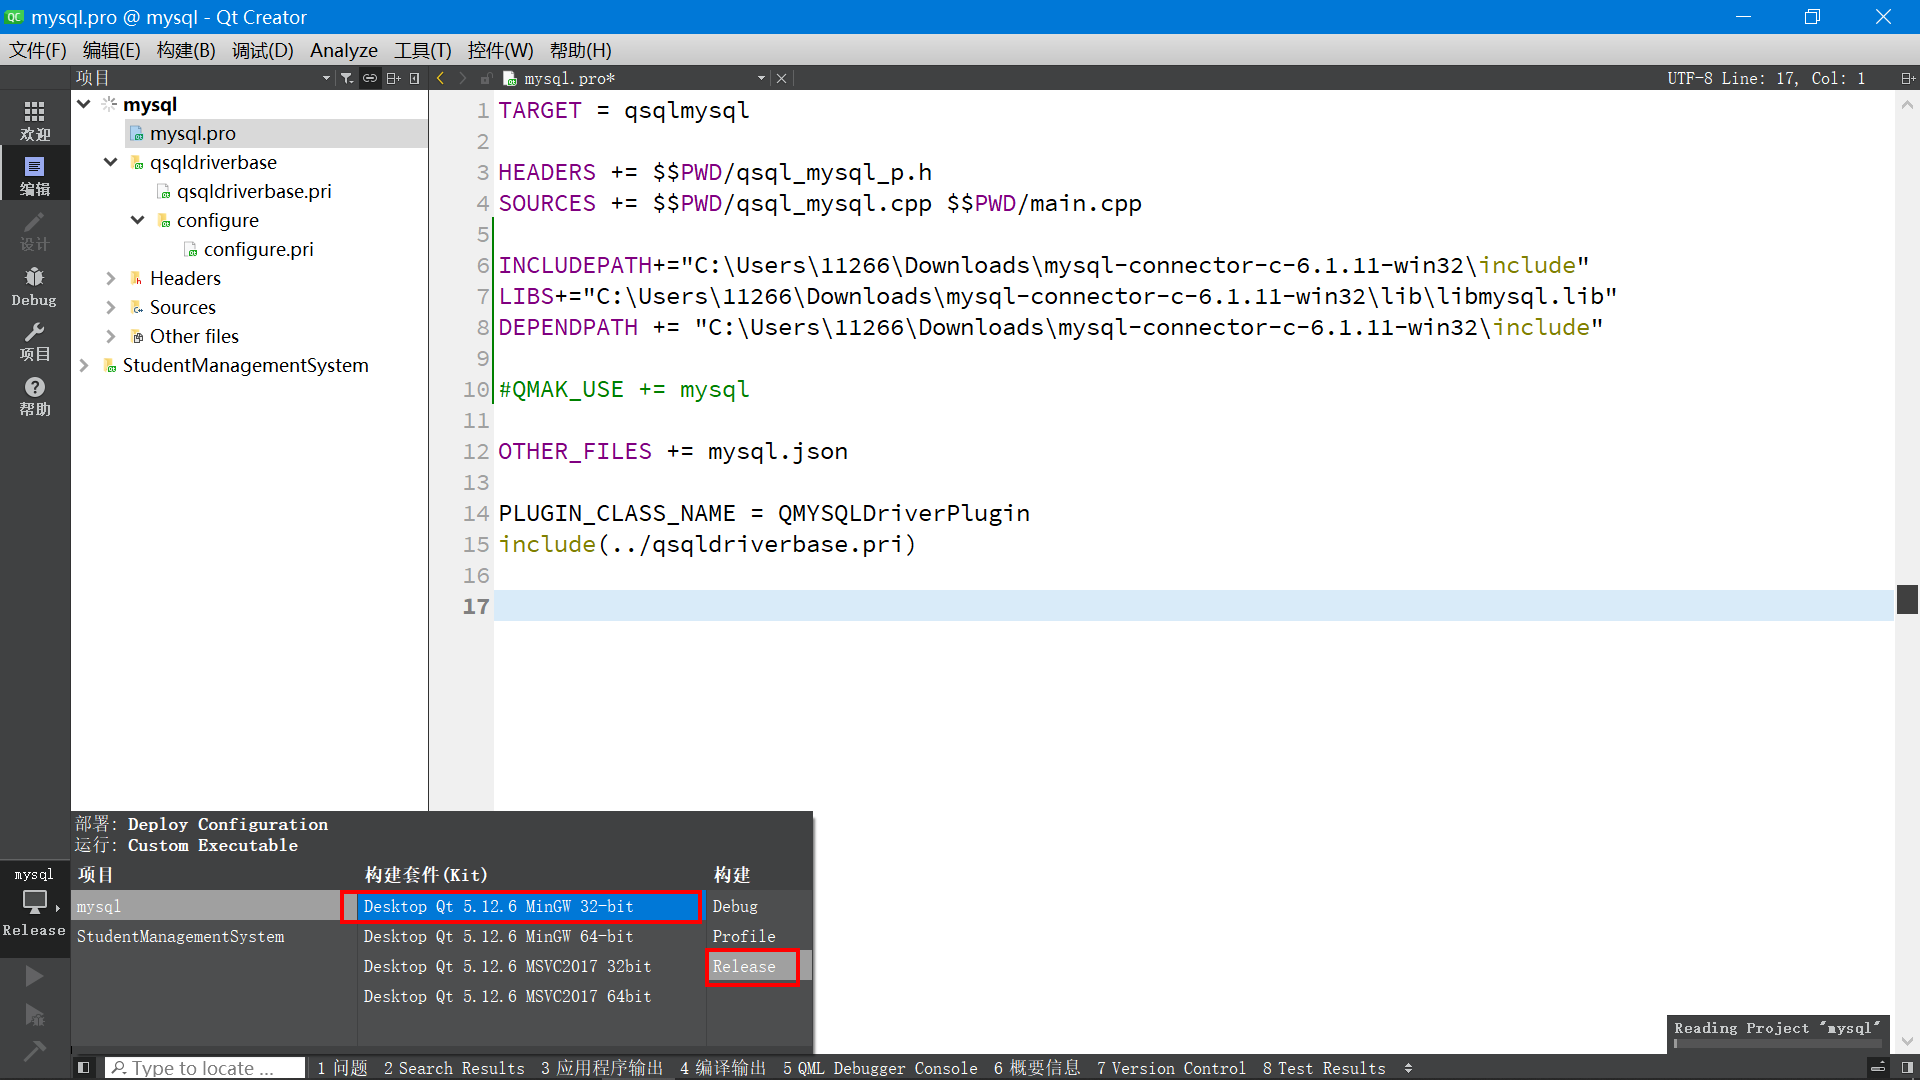Switch to Debug mode in sidebar

pos(34,286)
